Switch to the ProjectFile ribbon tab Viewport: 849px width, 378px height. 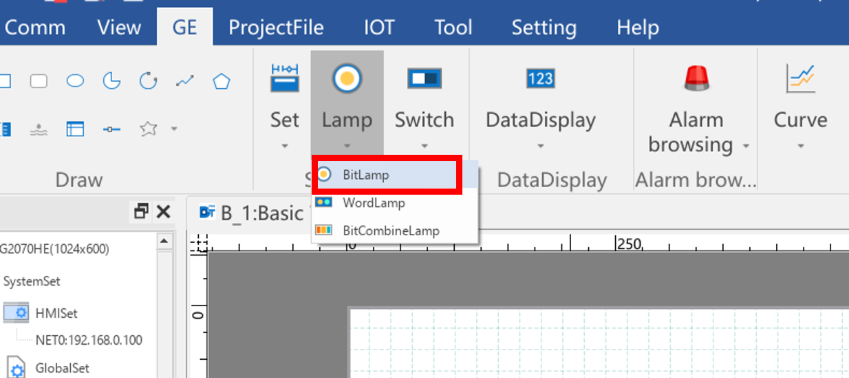tap(276, 27)
